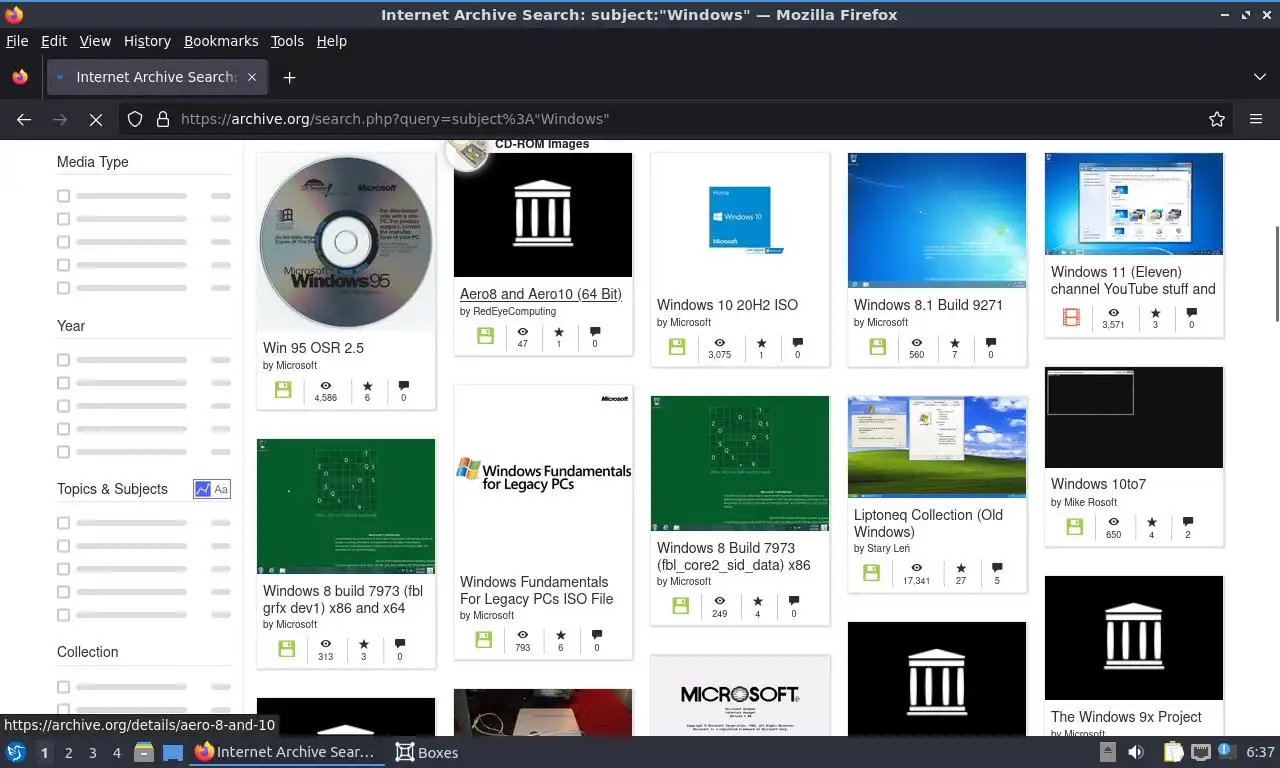Open the Tools menu
1280x768 pixels.
pos(287,41)
